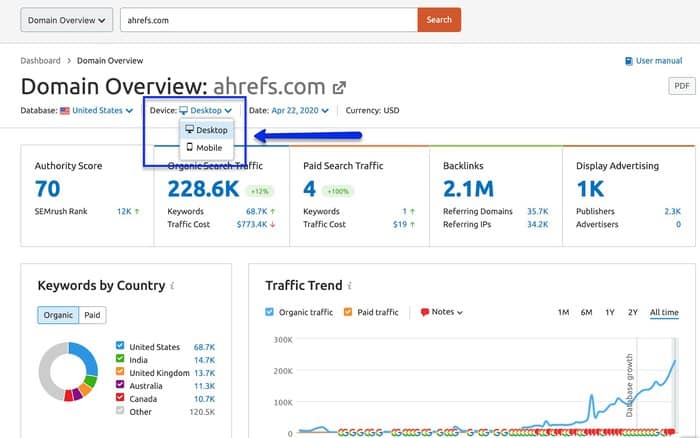Screen dimensions: 700x438
Task: Expand the Notes dropdown
Action: [x=447, y=312]
